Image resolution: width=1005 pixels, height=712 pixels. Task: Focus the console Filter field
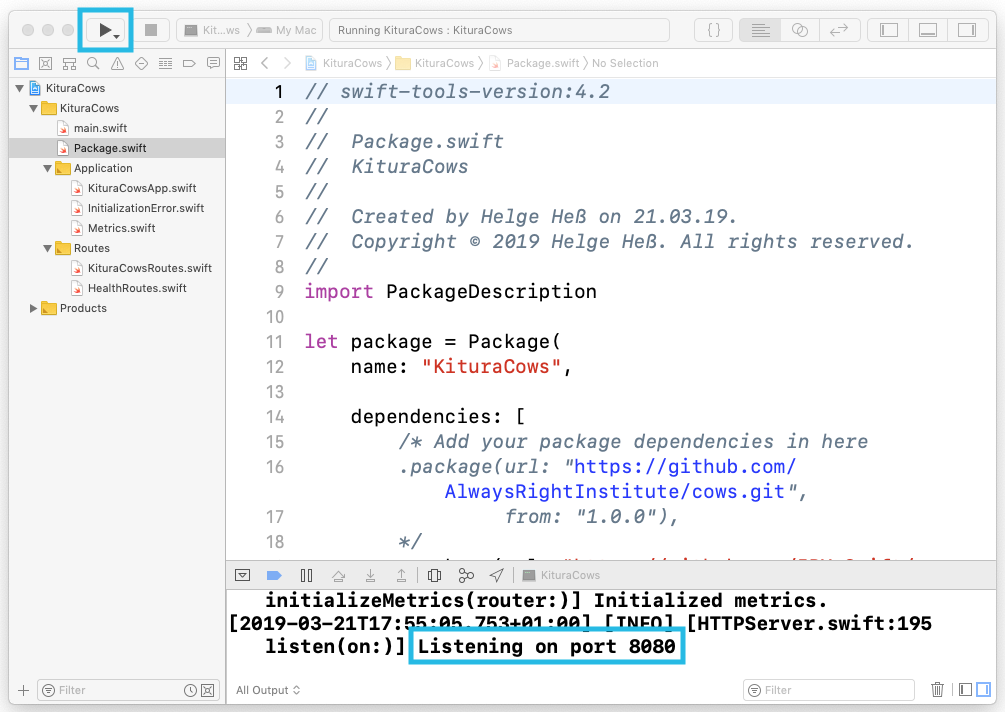pyautogui.click(x=828, y=690)
